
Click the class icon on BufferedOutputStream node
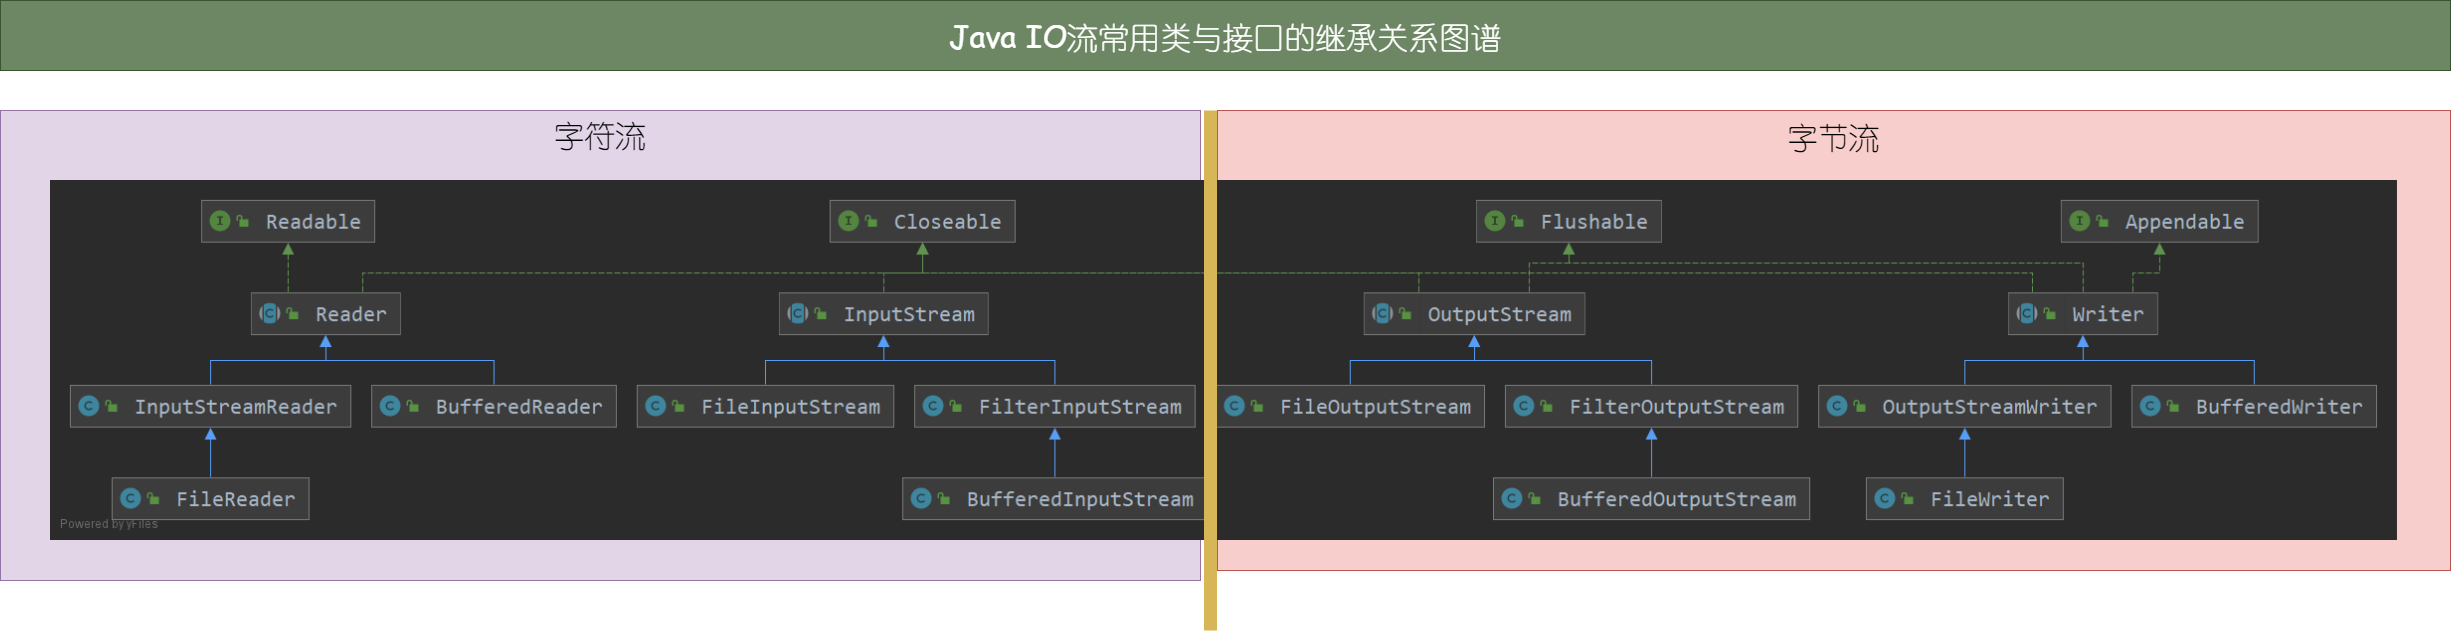pyautogui.click(x=1512, y=498)
